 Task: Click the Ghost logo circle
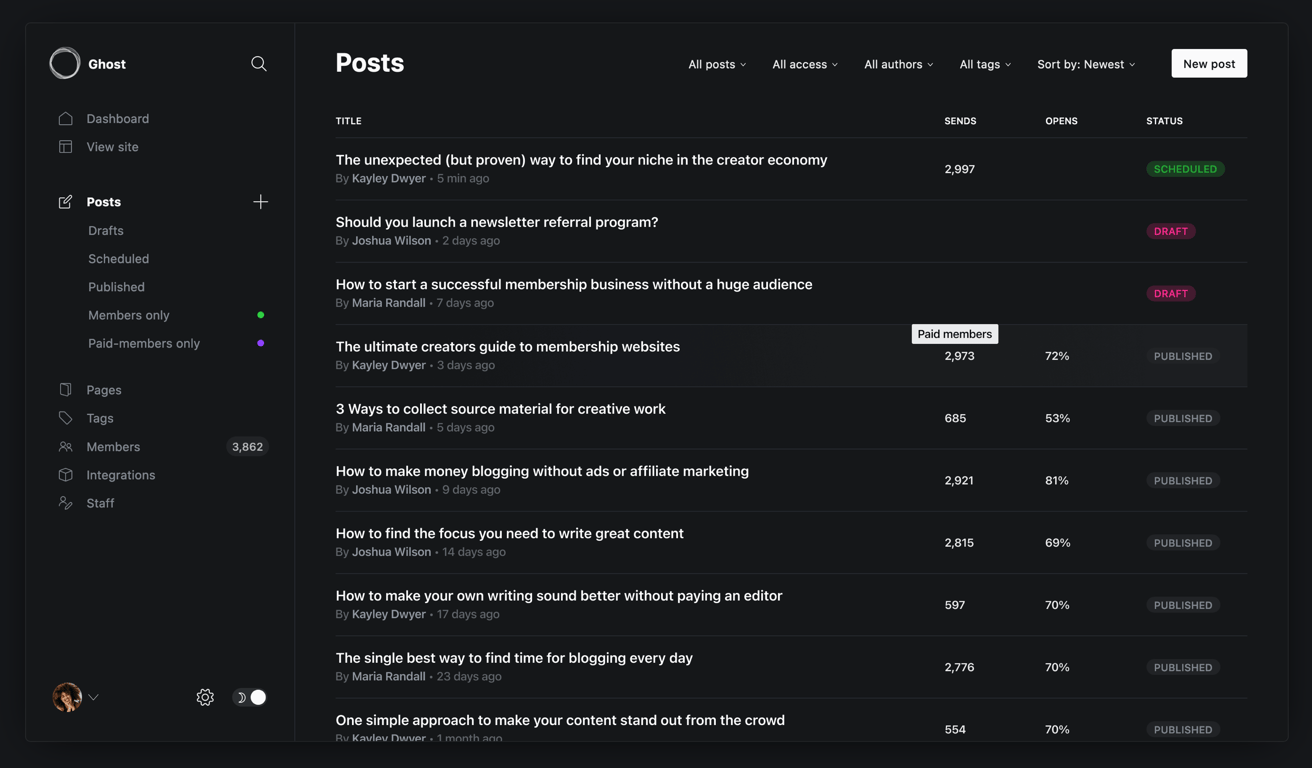tap(65, 63)
